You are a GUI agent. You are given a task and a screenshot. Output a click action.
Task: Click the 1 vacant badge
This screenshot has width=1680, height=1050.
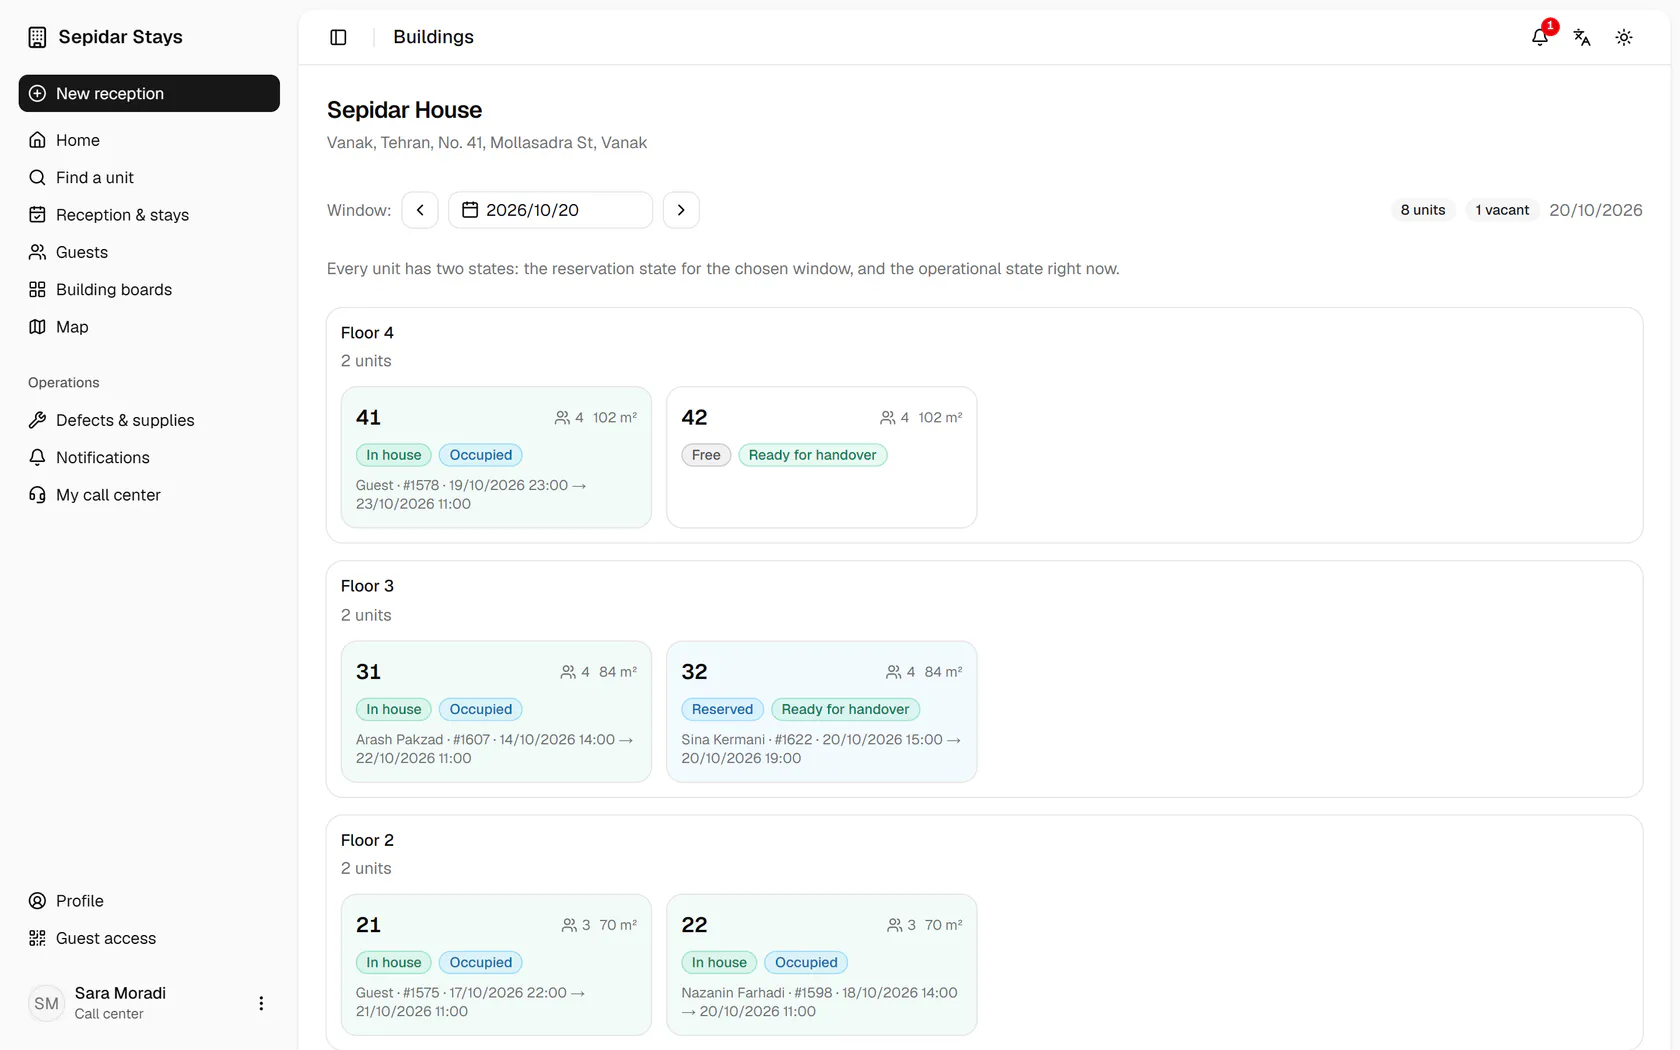[x=1502, y=210]
